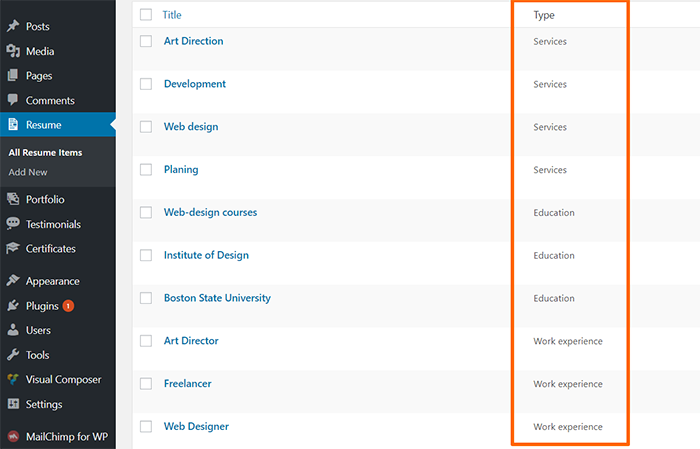700x449 pixels.
Task: Click the Media icon in sidebar
Action: tap(13, 51)
